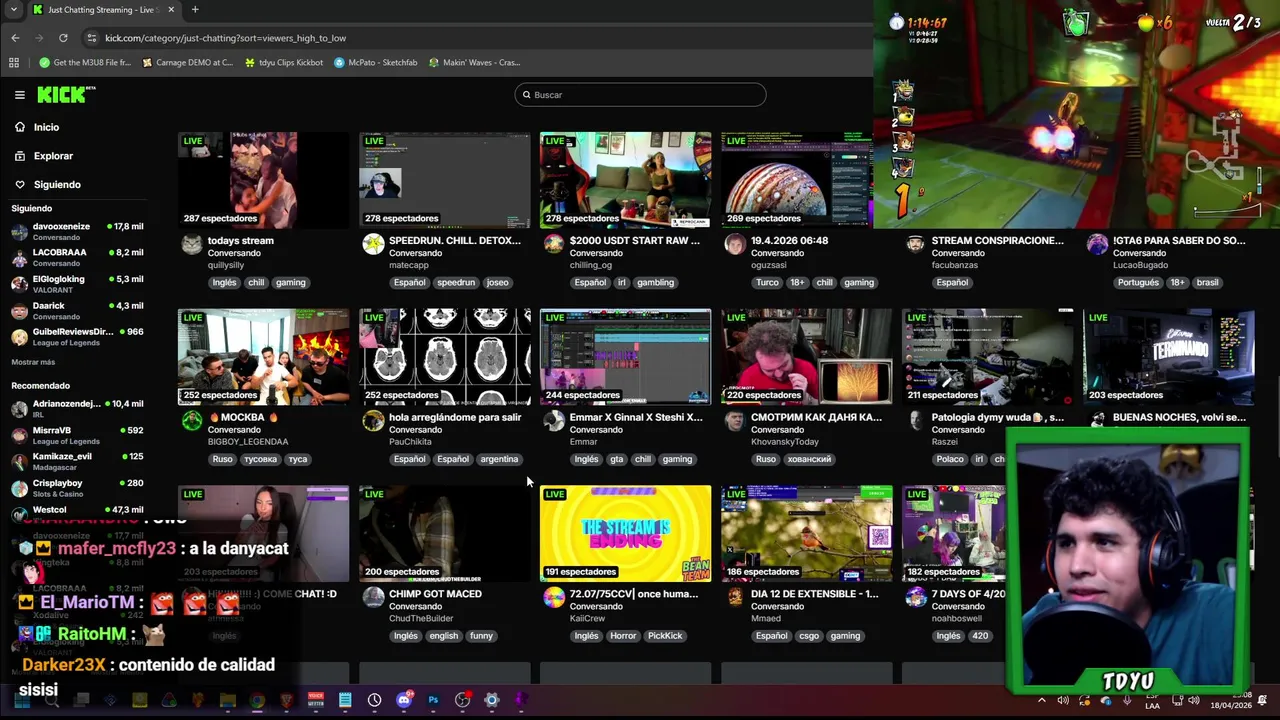1280x720 pixels.
Task: Click the Turco tag under oguzsasi
Action: coord(767,282)
